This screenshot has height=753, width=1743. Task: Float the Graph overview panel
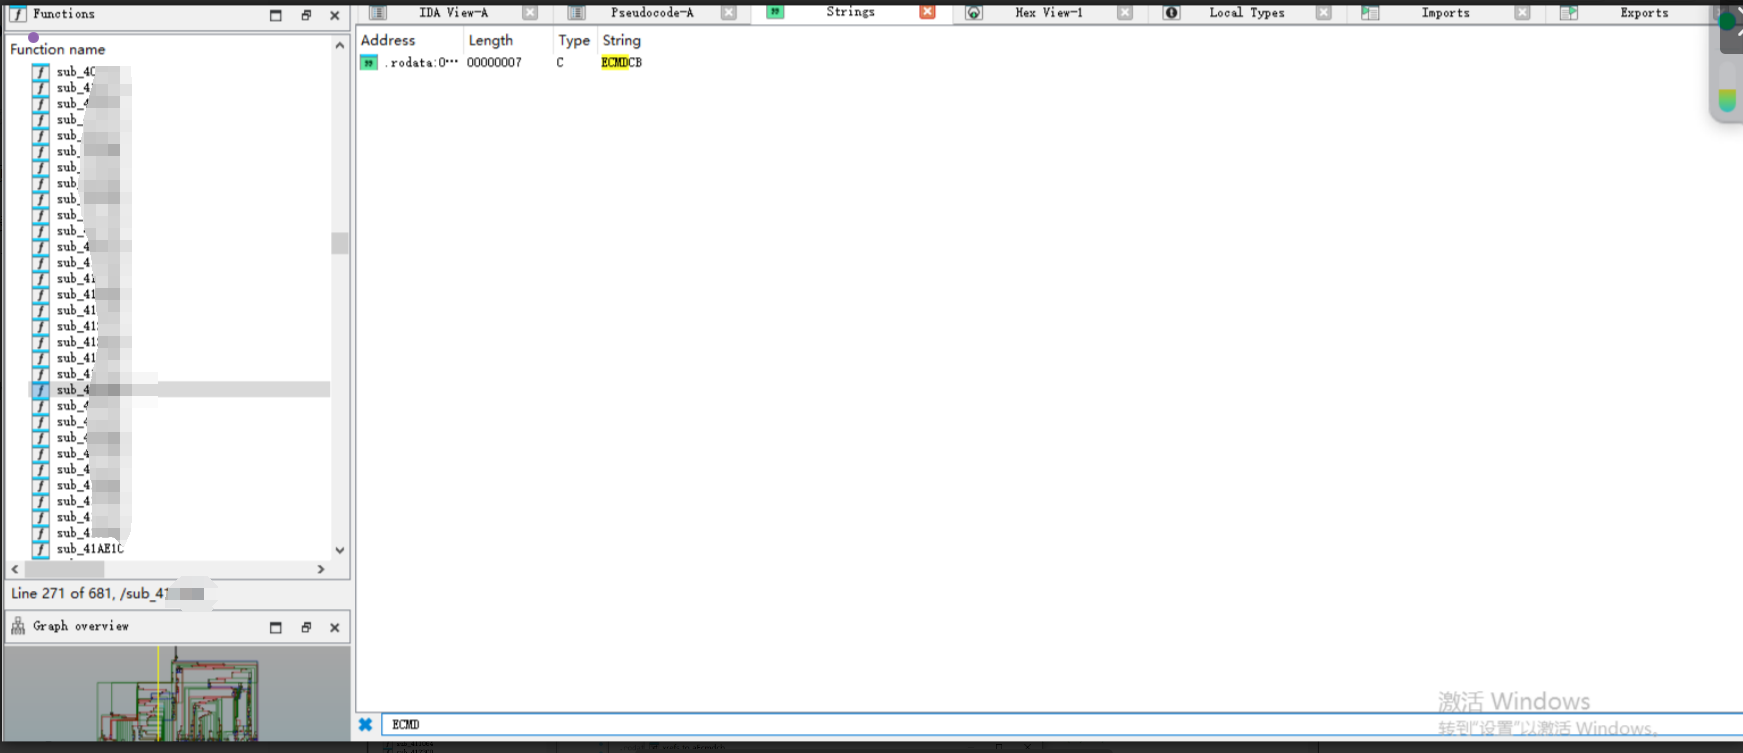(x=306, y=627)
